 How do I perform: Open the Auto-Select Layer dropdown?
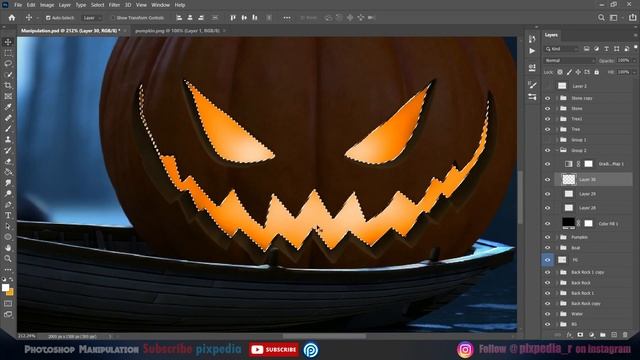coord(92,18)
